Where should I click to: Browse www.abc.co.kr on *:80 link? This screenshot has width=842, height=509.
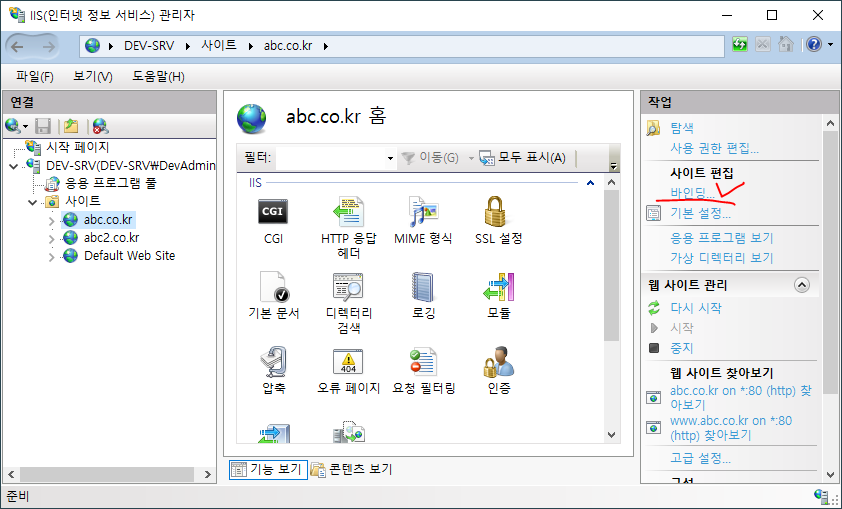731,428
